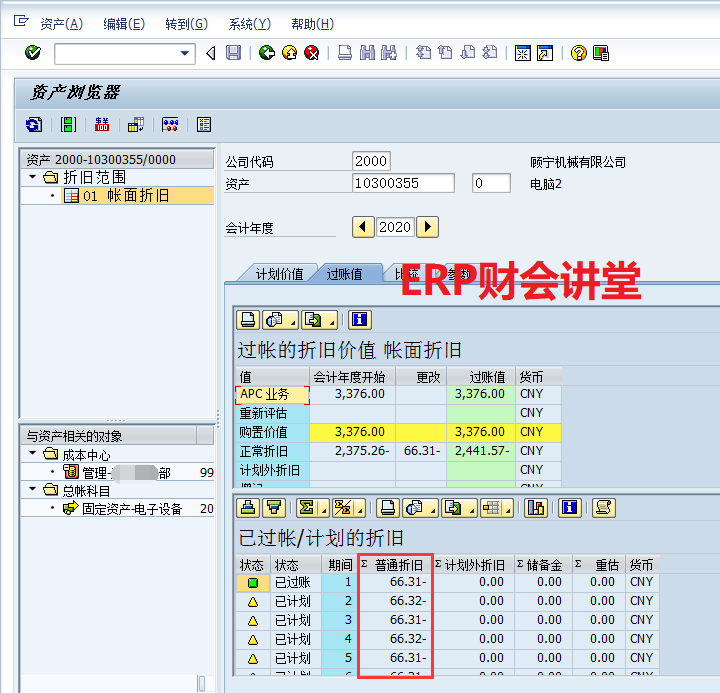Image resolution: width=720 pixels, height=693 pixels.
Task: Click the green Back arrow icon
Action: (266, 53)
